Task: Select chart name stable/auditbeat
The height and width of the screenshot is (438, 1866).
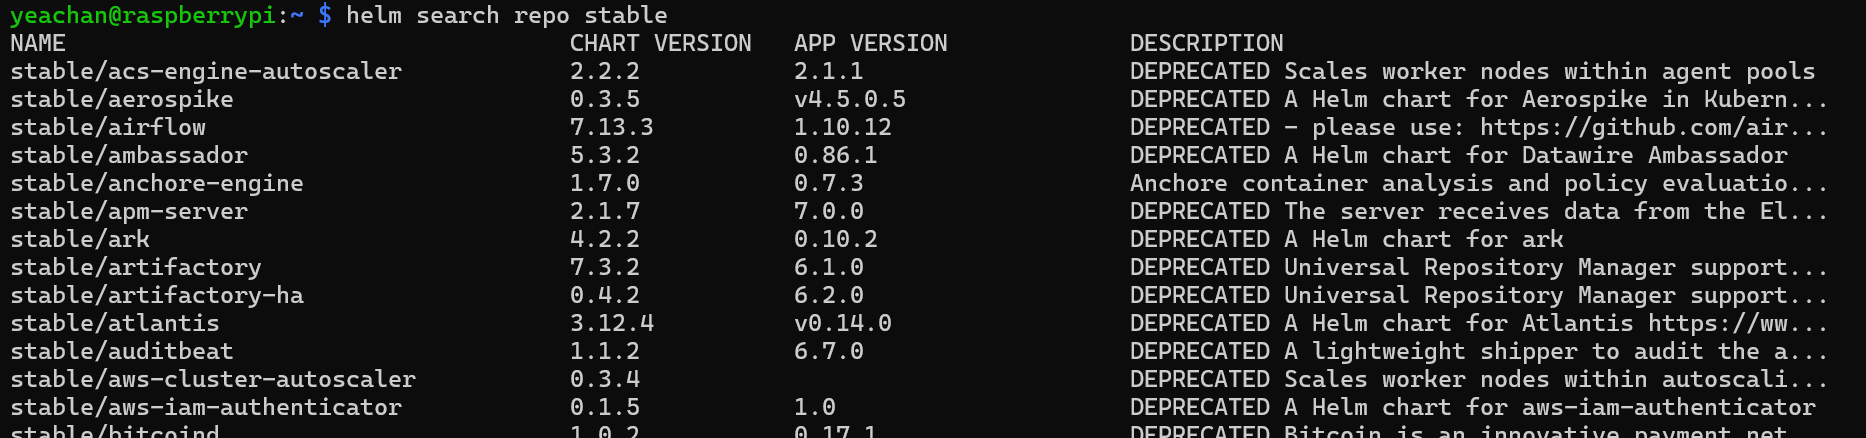Action: click(122, 351)
